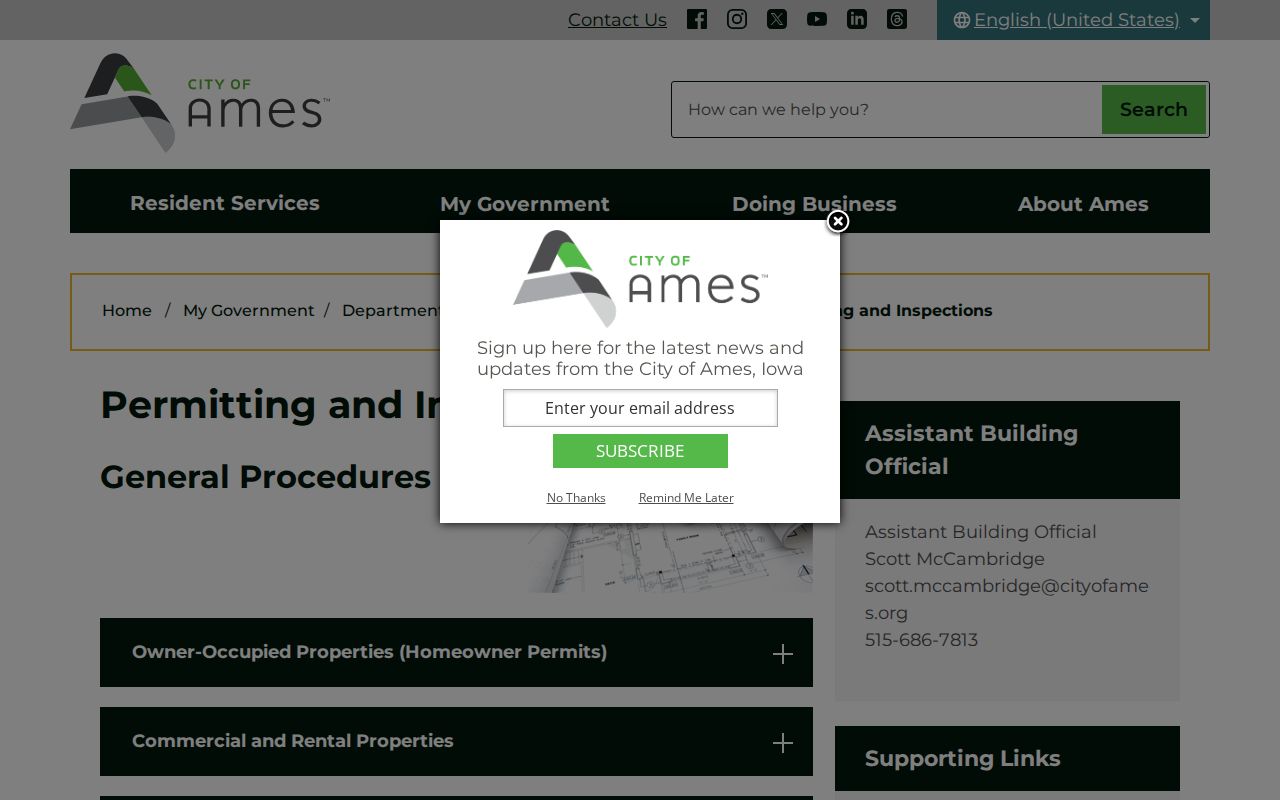
Task: Open the Doing Business menu
Action: [814, 204]
